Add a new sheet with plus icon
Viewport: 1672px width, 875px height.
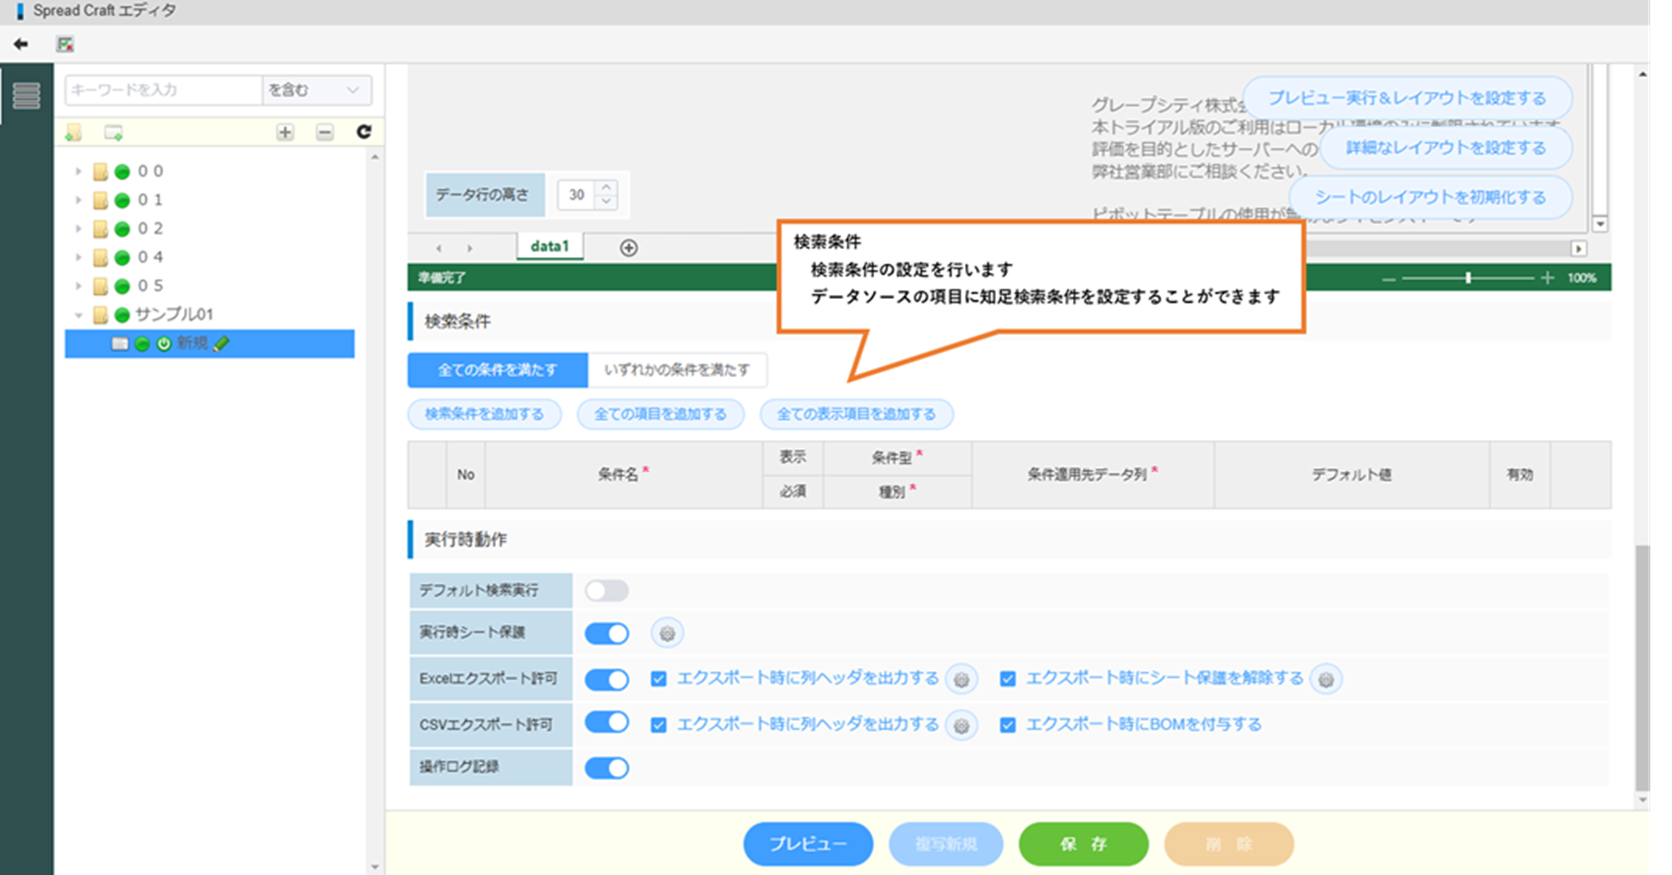pos(628,248)
